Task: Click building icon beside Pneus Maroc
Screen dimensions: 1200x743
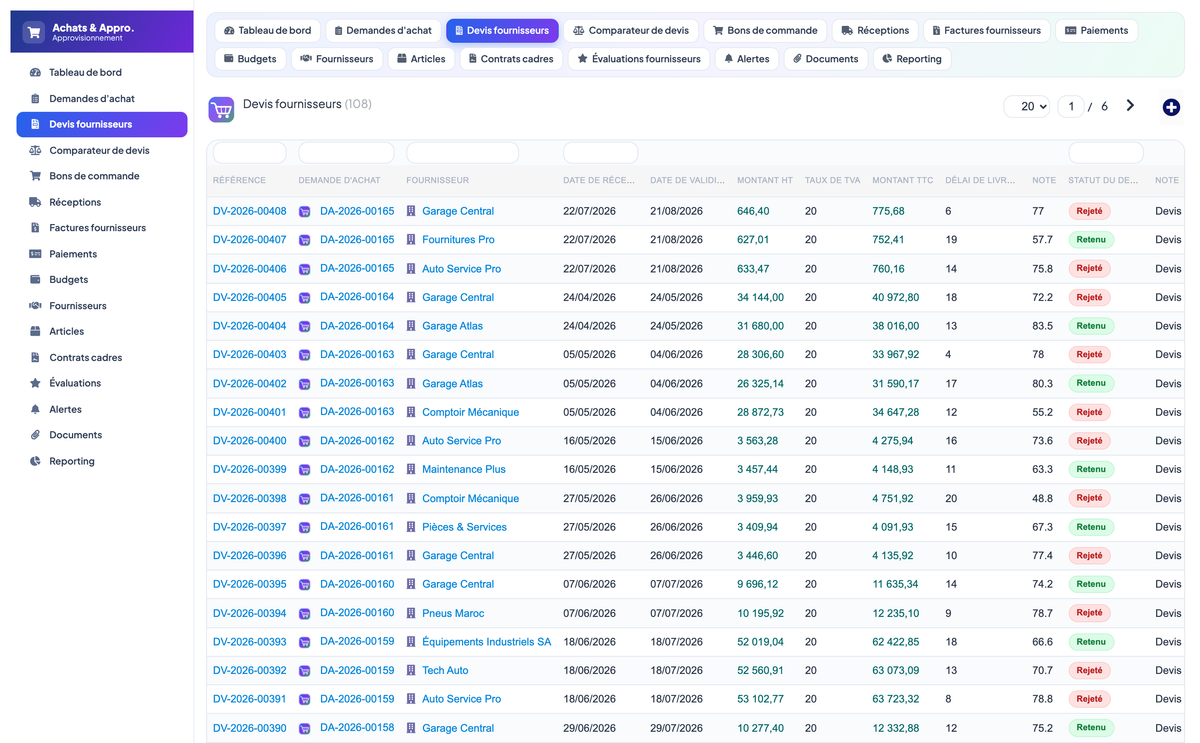Action: (411, 613)
